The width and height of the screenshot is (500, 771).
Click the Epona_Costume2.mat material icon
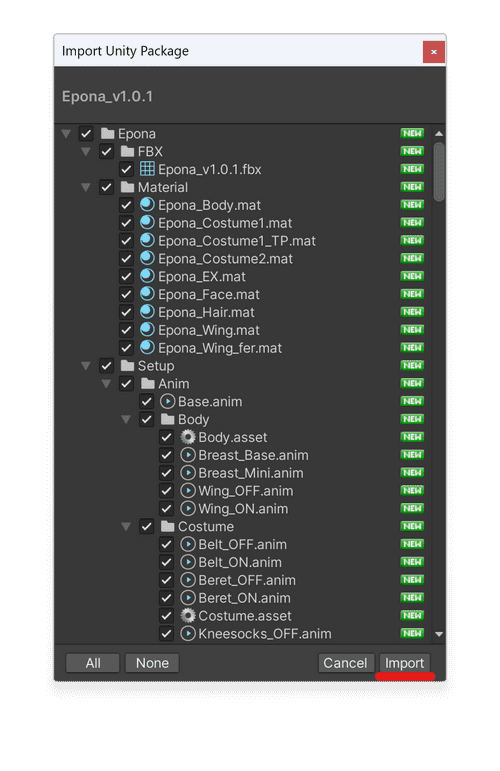tap(147, 259)
